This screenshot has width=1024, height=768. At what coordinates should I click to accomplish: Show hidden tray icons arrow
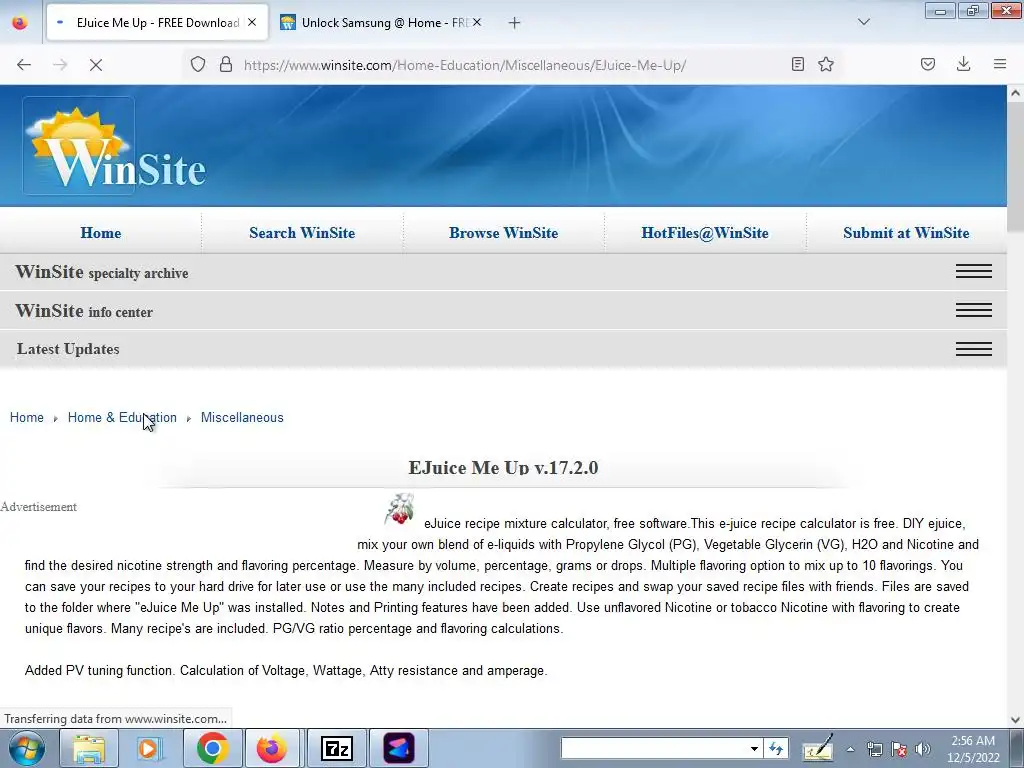pos(850,749)
